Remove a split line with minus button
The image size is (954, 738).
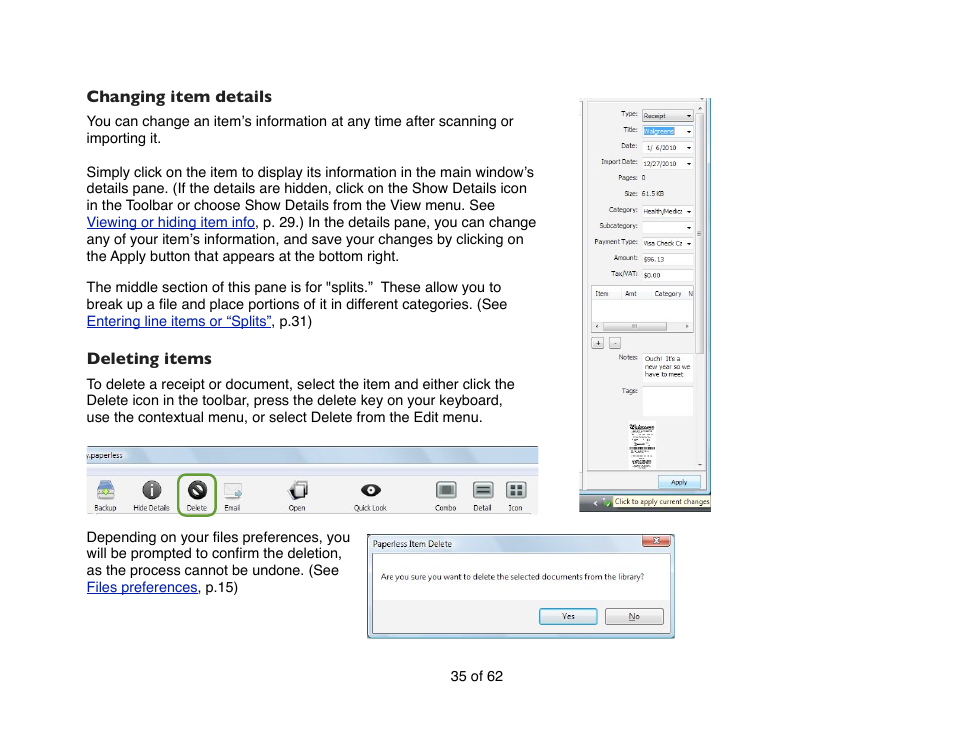tap(615, 343)
